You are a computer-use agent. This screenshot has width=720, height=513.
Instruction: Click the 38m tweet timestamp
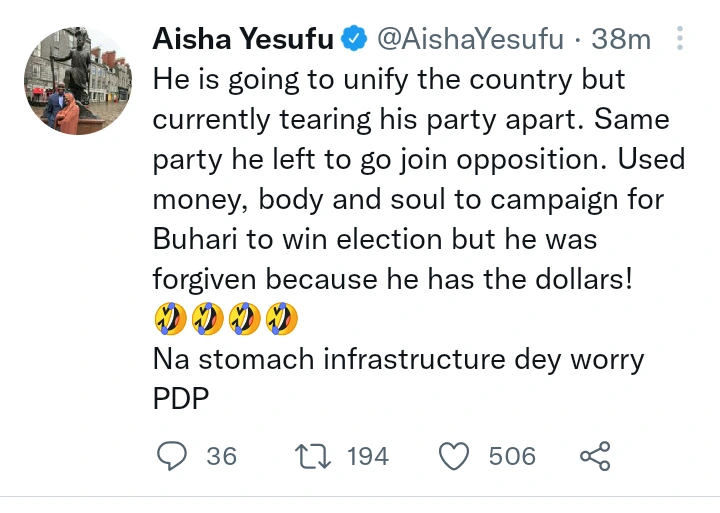pos(621,40)
